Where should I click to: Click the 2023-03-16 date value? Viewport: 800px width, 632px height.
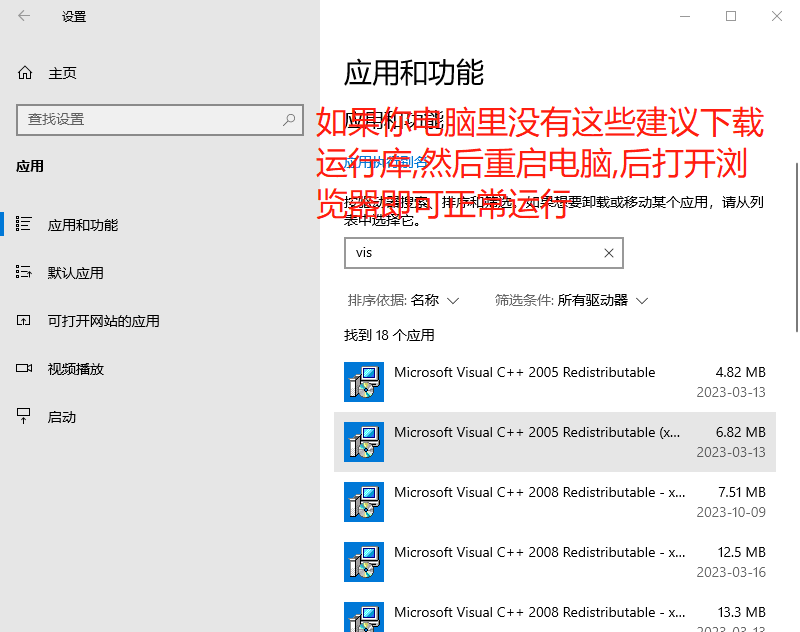click(731, 572)
